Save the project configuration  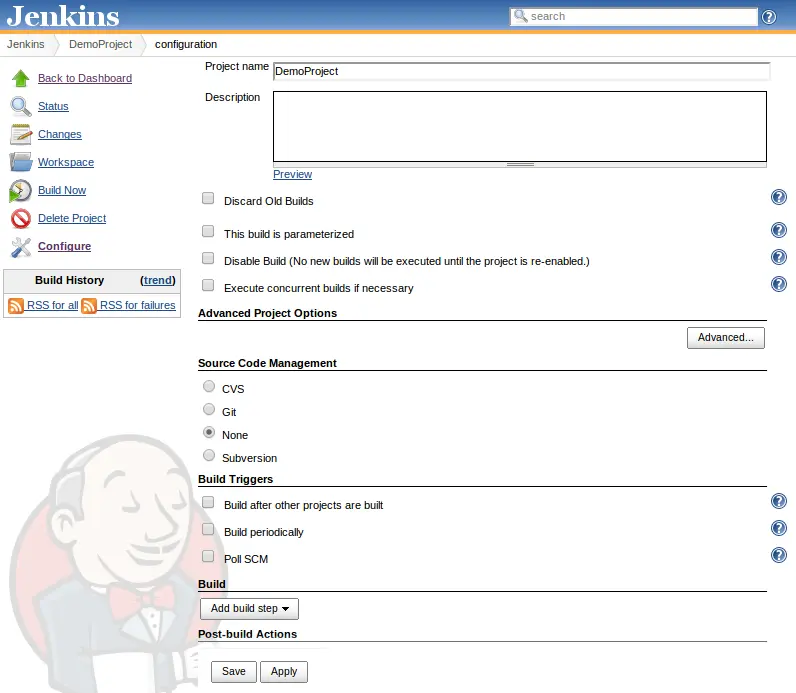click(x=234, y=672)
